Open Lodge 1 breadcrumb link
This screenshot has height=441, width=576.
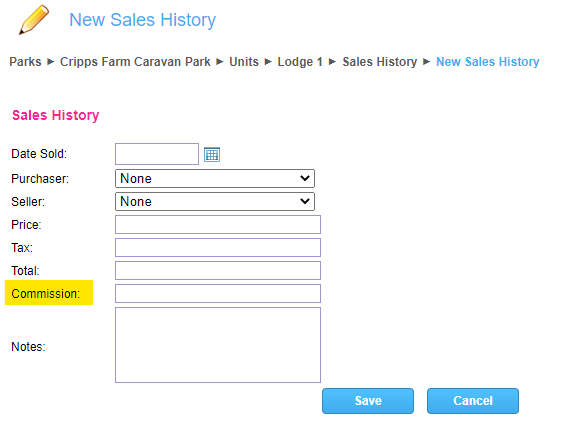(x=300, y=62)
